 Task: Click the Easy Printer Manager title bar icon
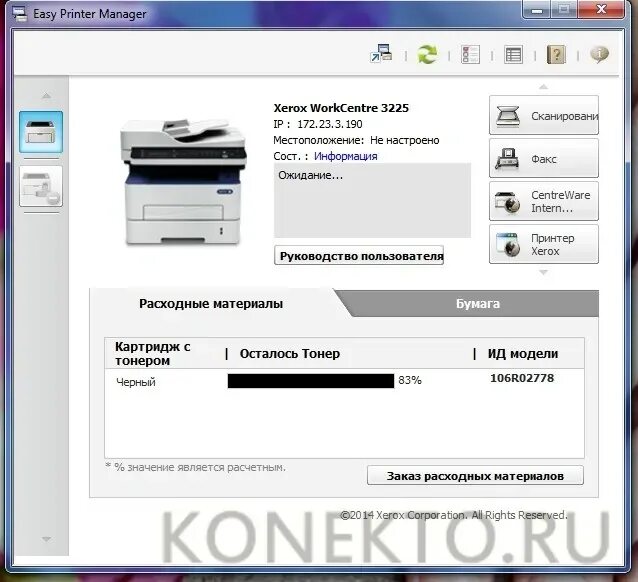[20, 13]
